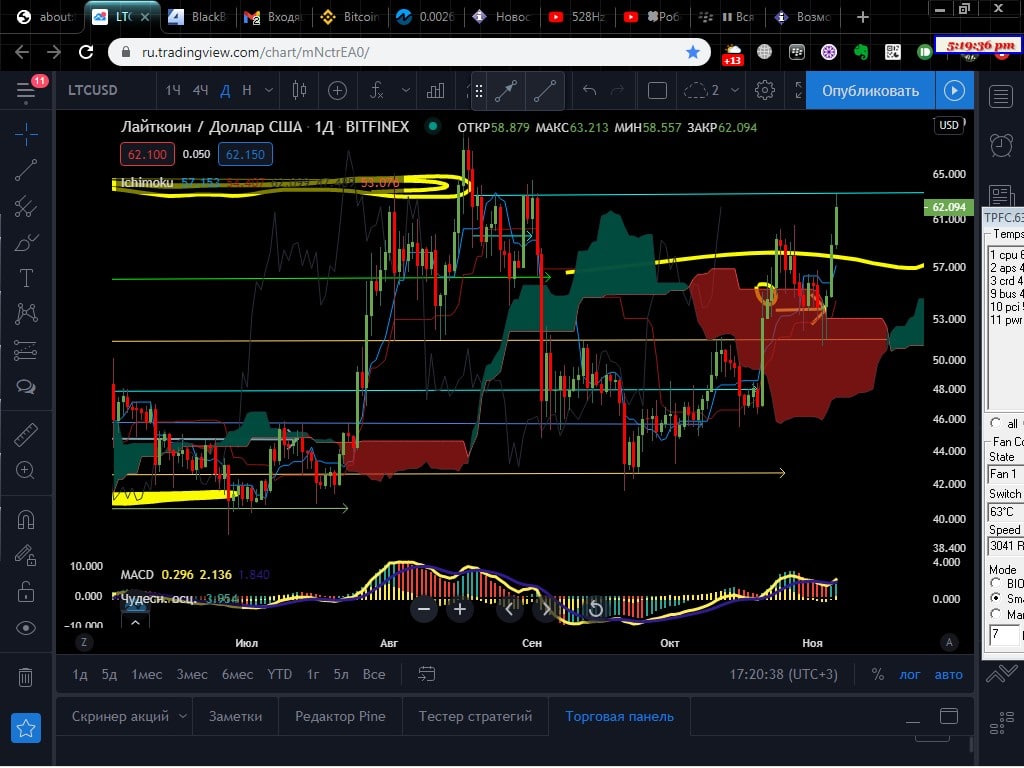The image size is (1024, 768).
Task: Open the Заметки tab
Action: pos(235,716)
